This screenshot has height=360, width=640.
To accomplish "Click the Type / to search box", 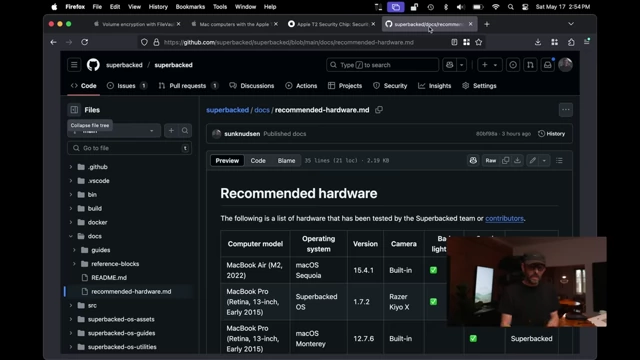I will click(382, 65).
